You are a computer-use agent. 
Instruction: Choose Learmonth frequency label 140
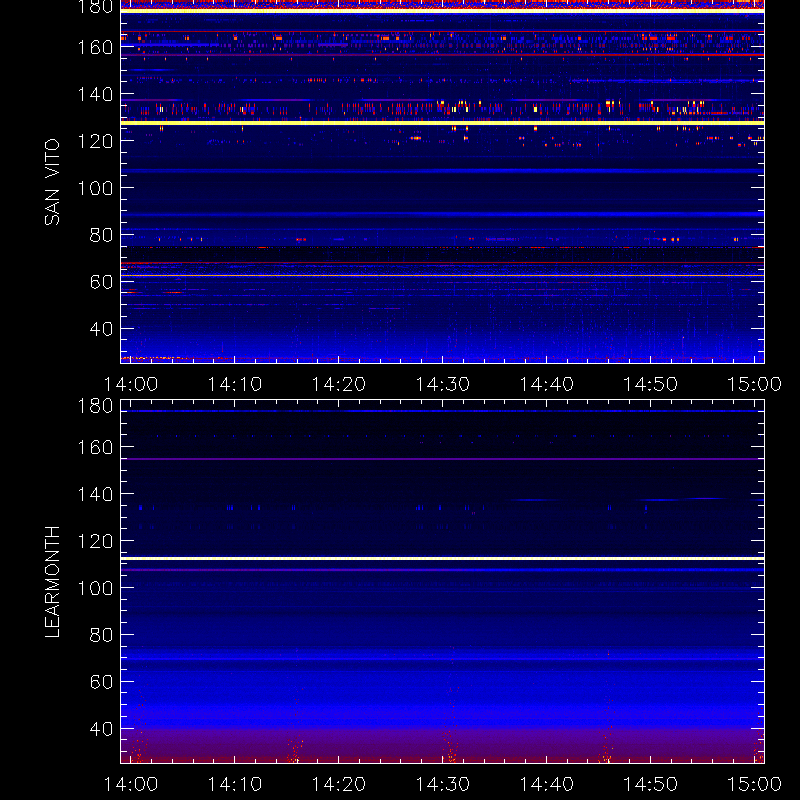pos(95,494)
